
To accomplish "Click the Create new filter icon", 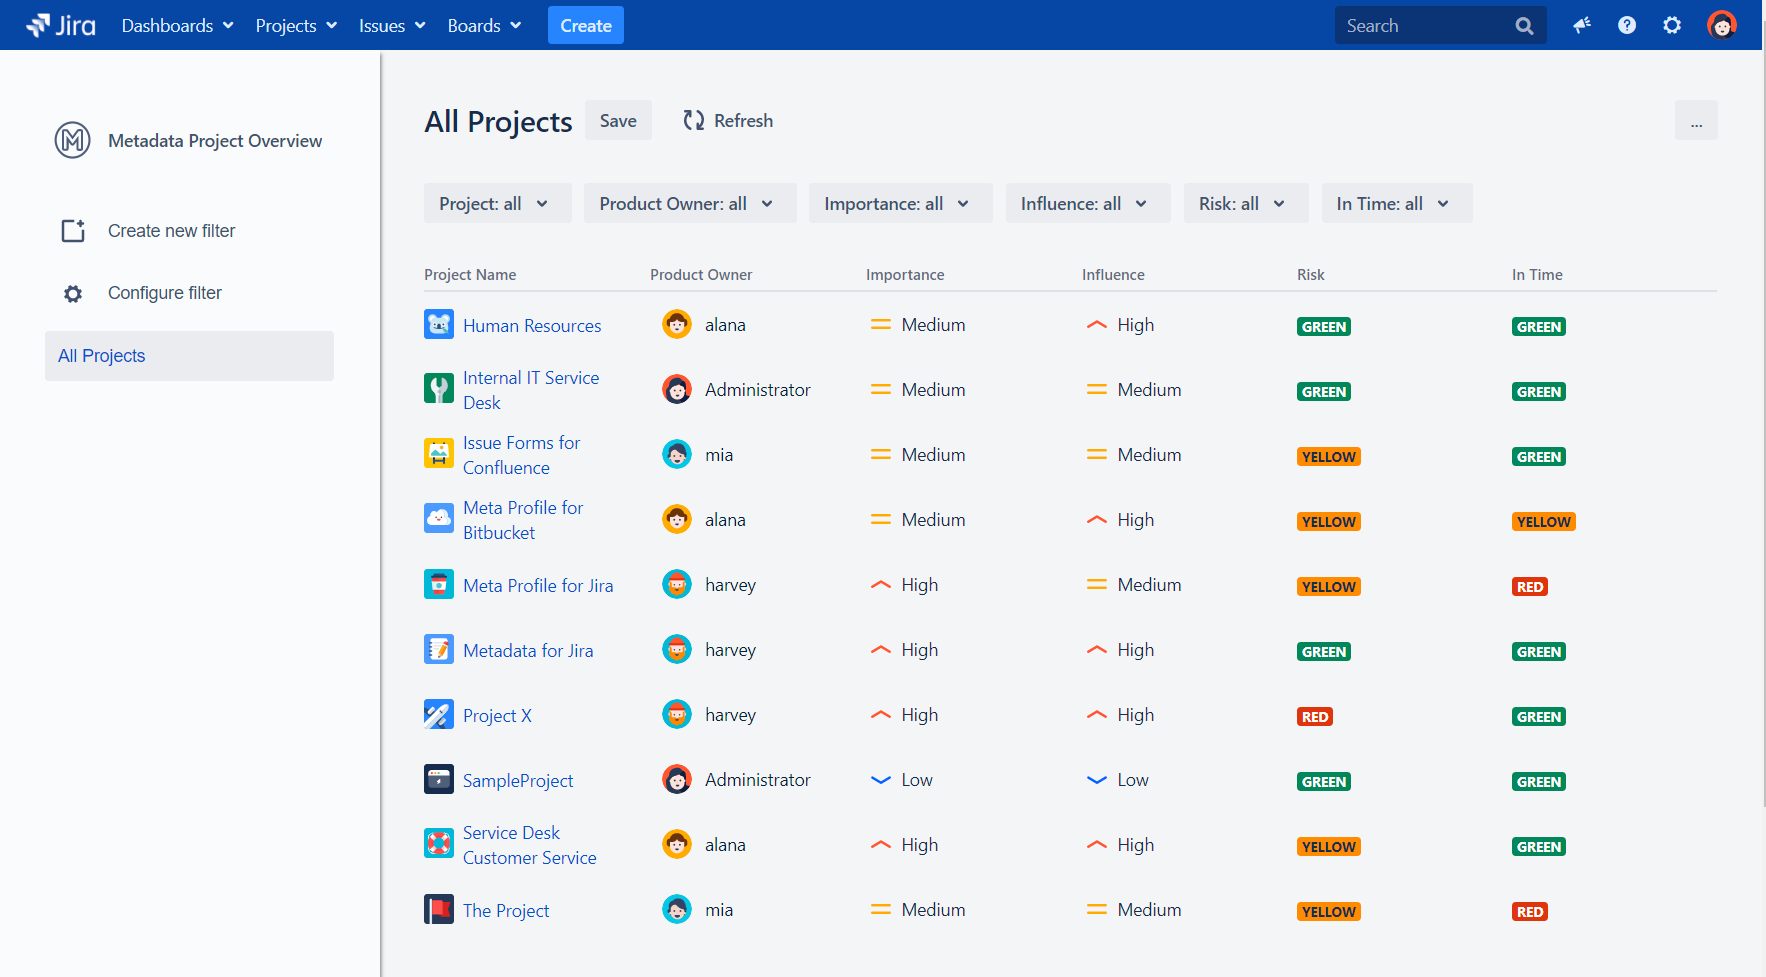I will pyautogui.click(x=73, y=231).
